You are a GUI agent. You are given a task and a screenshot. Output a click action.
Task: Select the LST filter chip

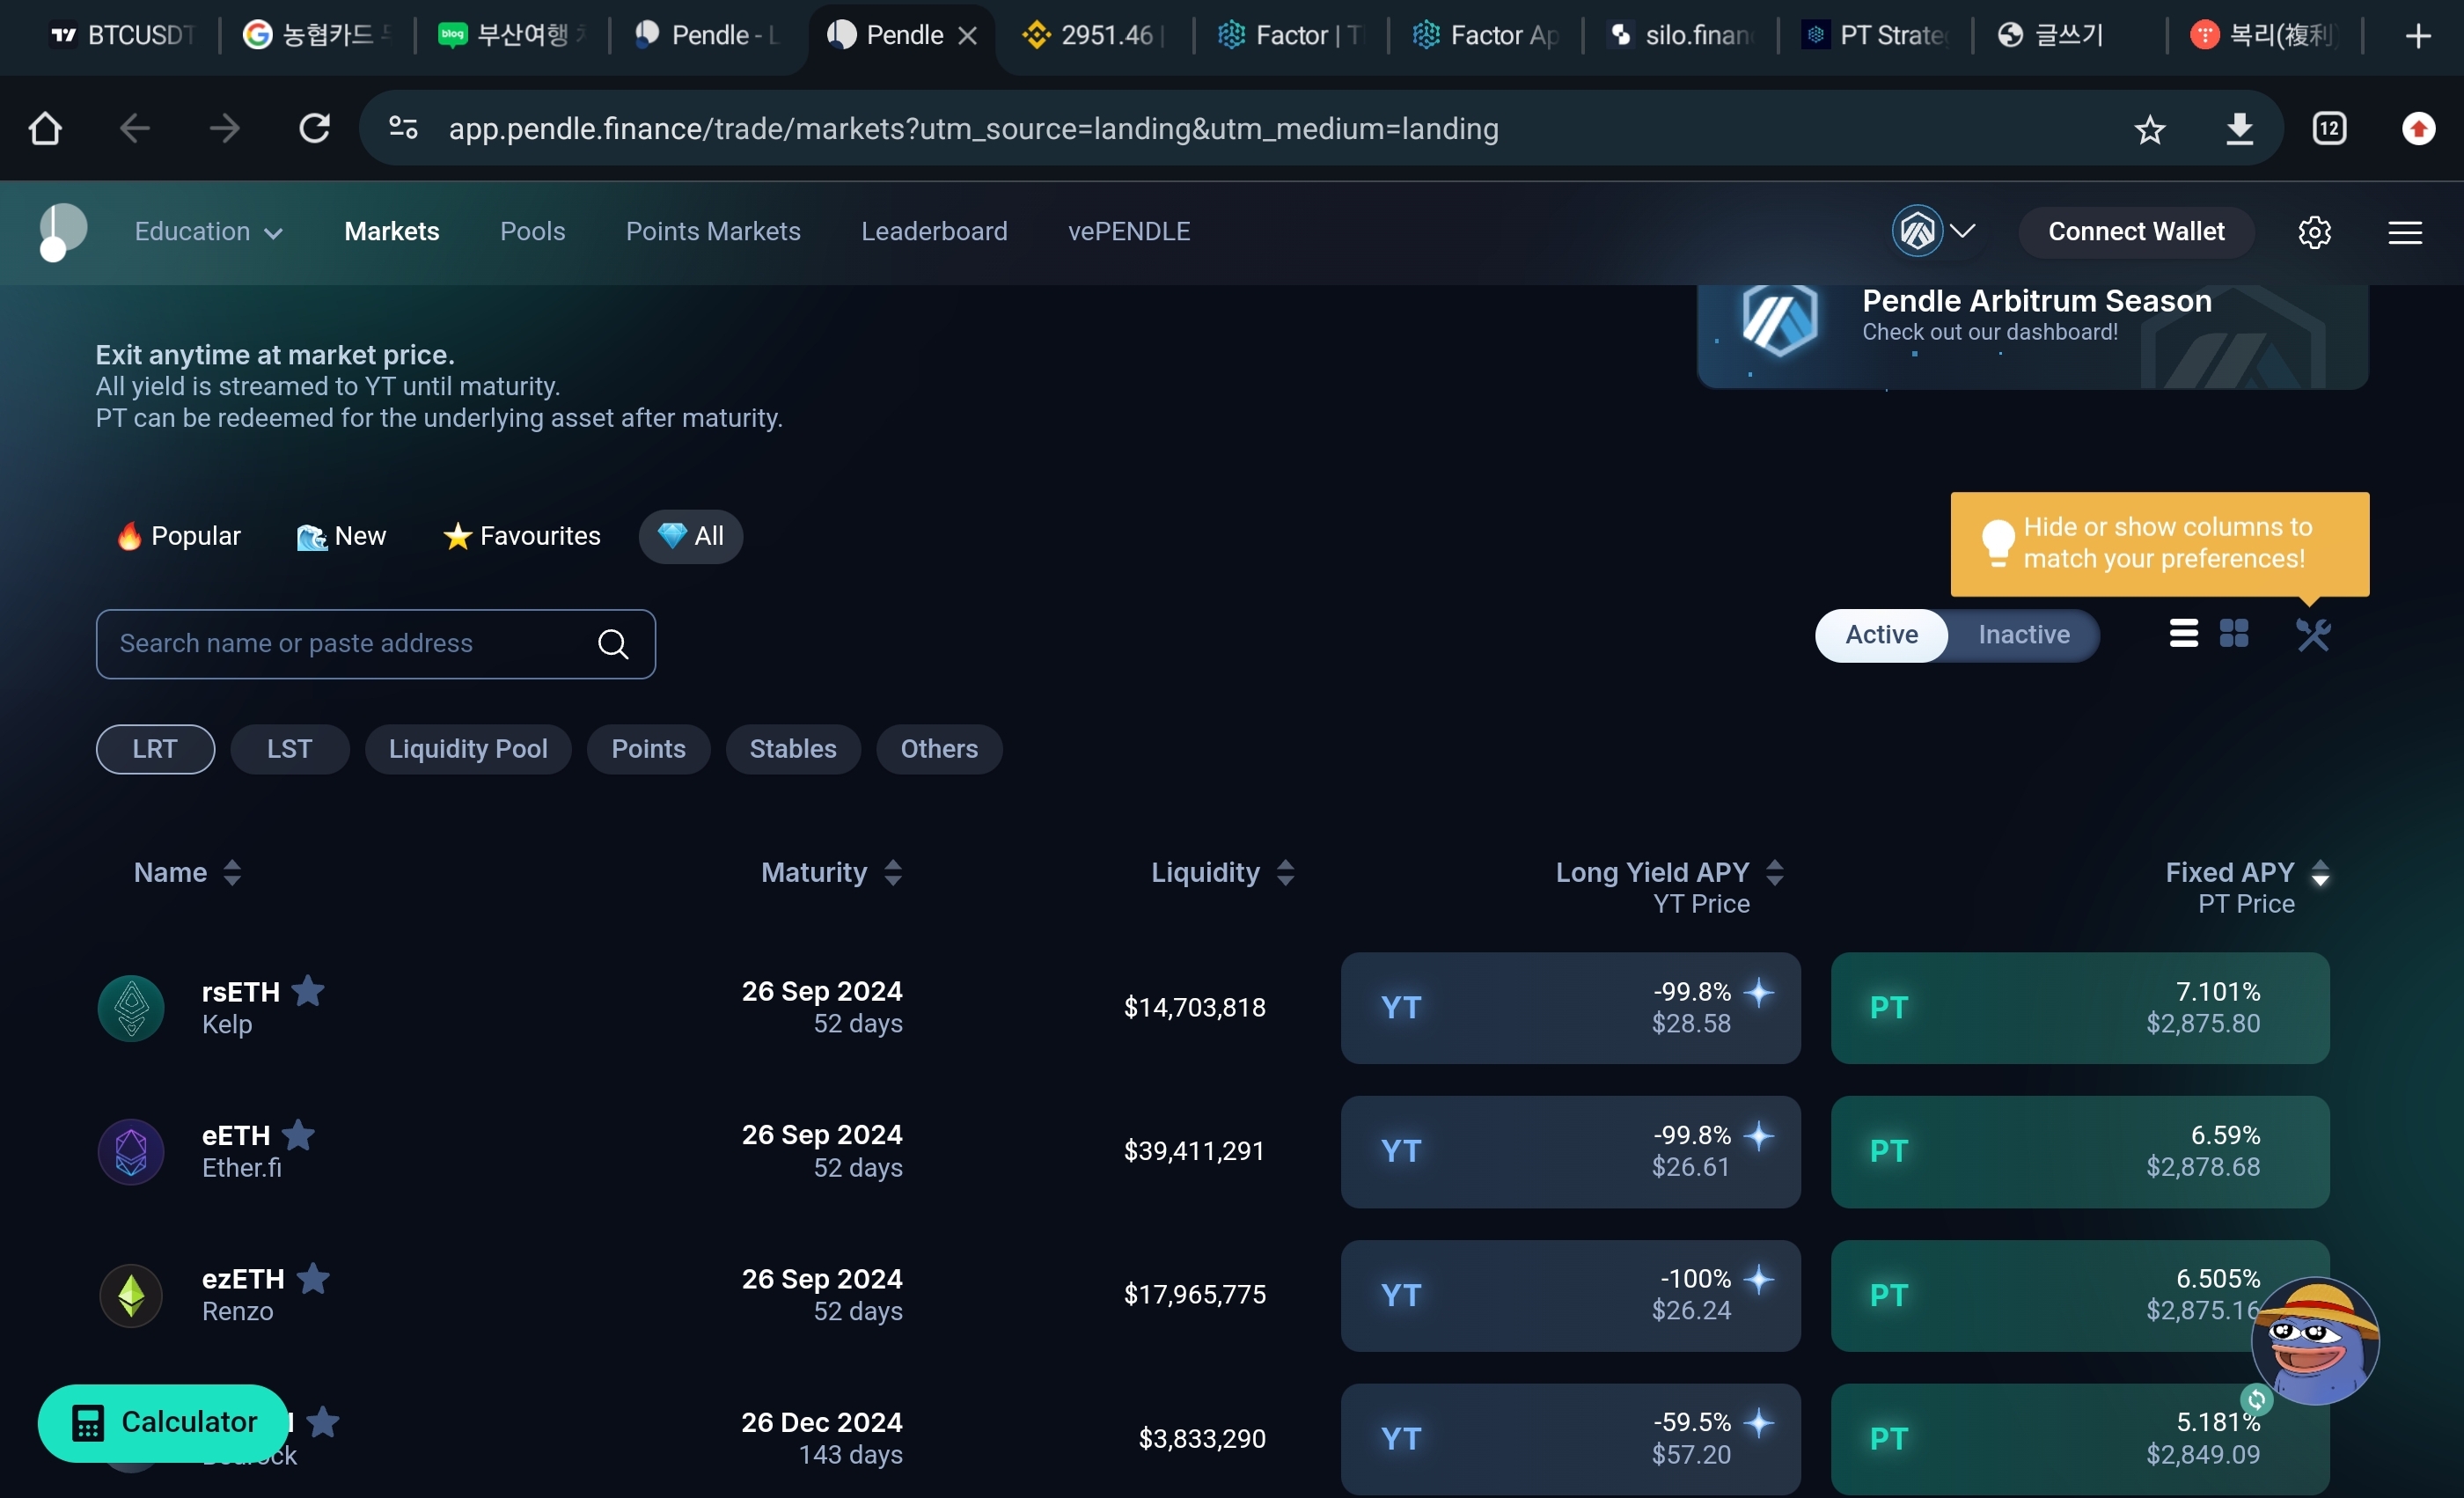(289, 749)
